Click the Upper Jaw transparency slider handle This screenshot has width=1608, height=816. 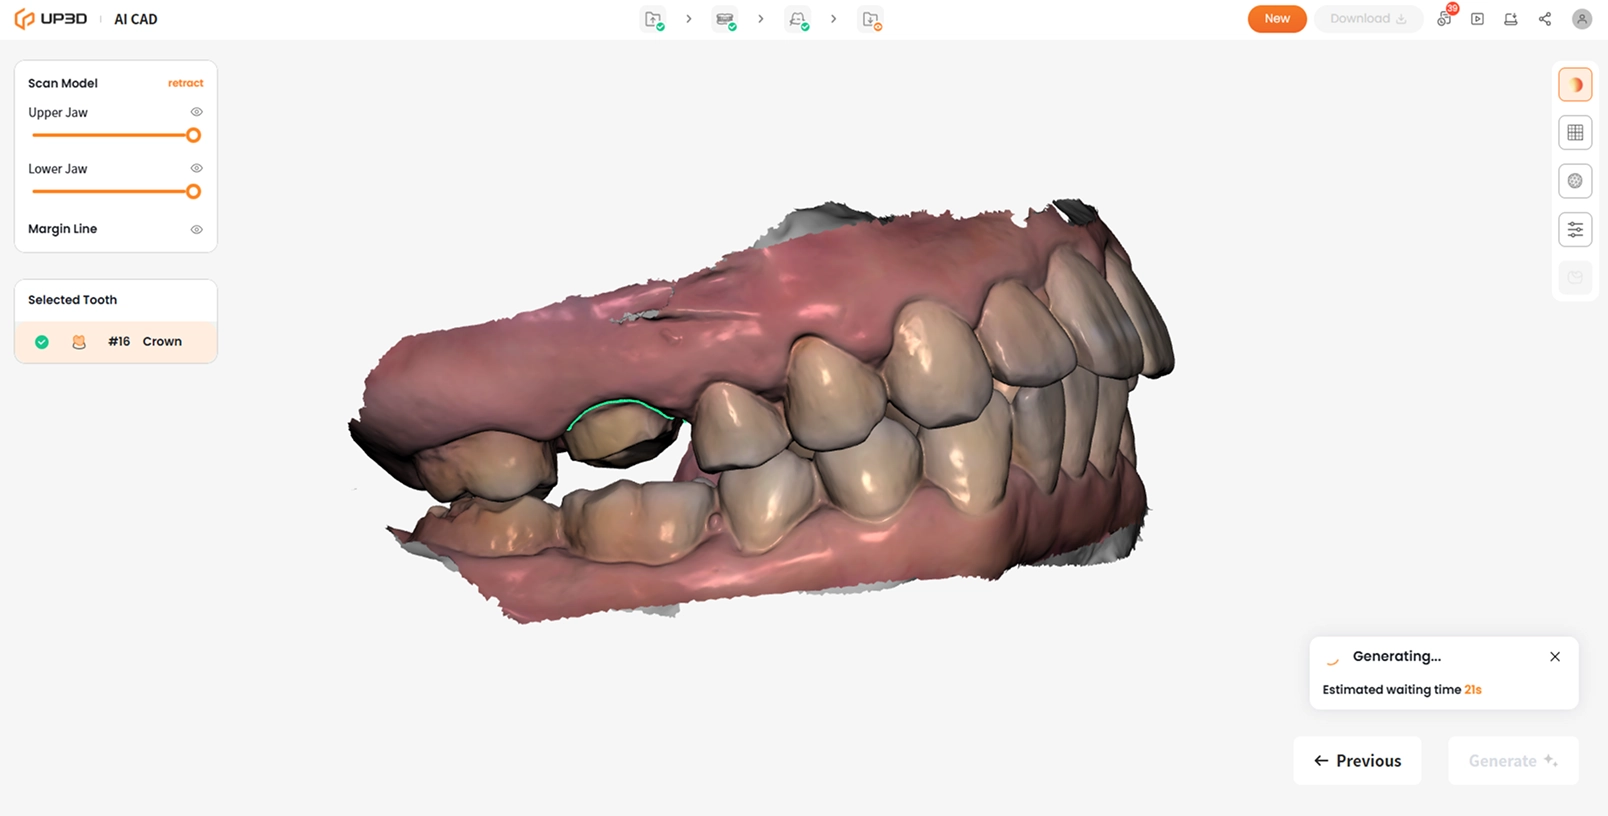[194, 135]
